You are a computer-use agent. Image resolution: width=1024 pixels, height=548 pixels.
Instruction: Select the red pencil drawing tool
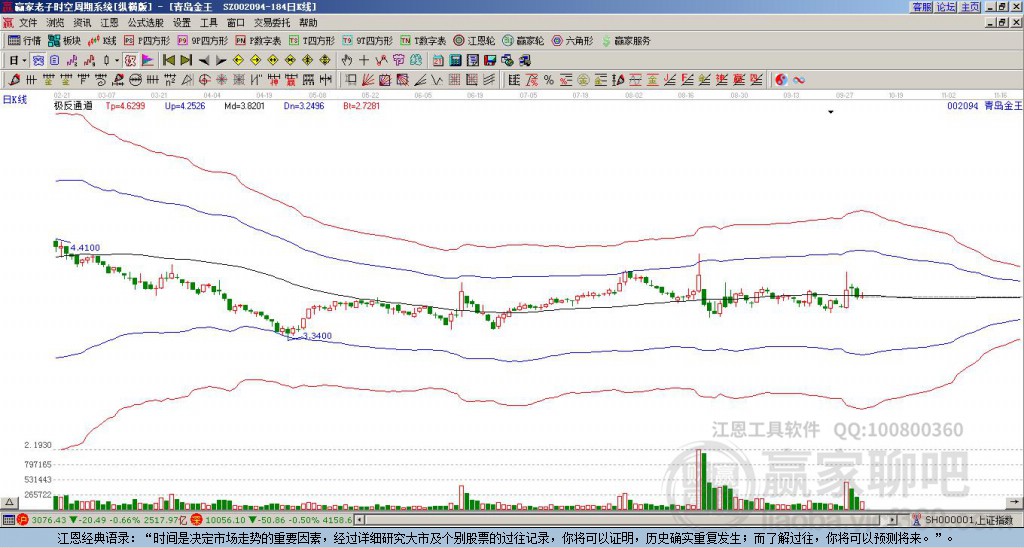[14, 80]
